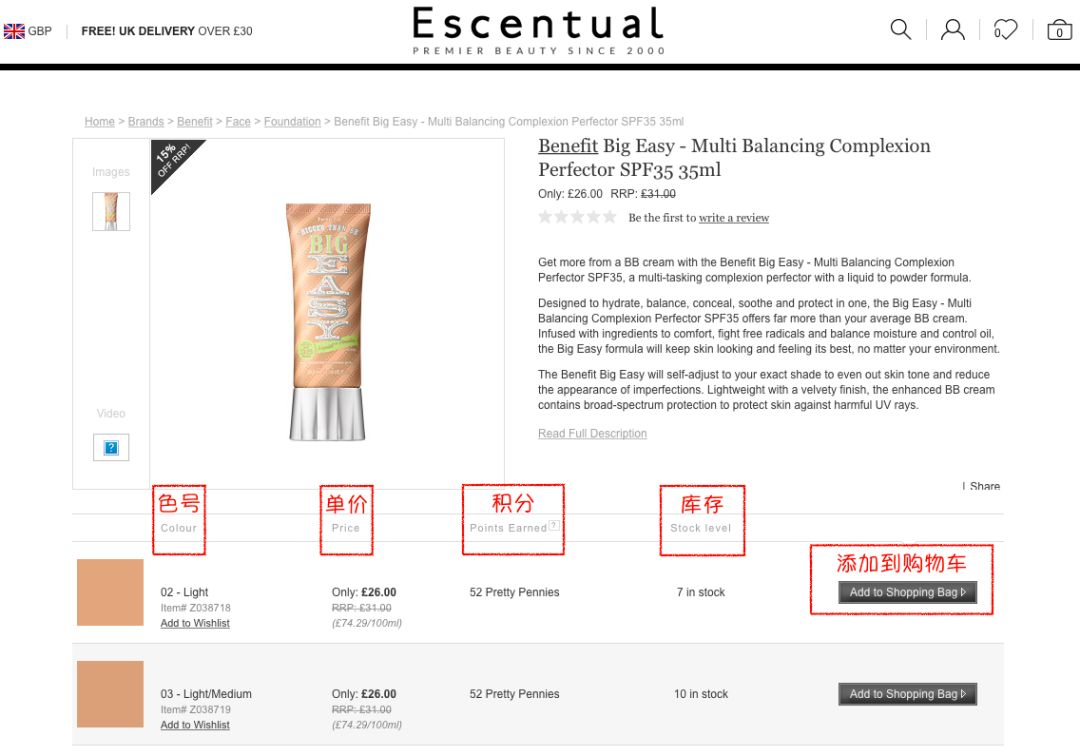This screenshot has width=1080, height=756.
Task: Expand Read Full Description
Action: point(592,434)
